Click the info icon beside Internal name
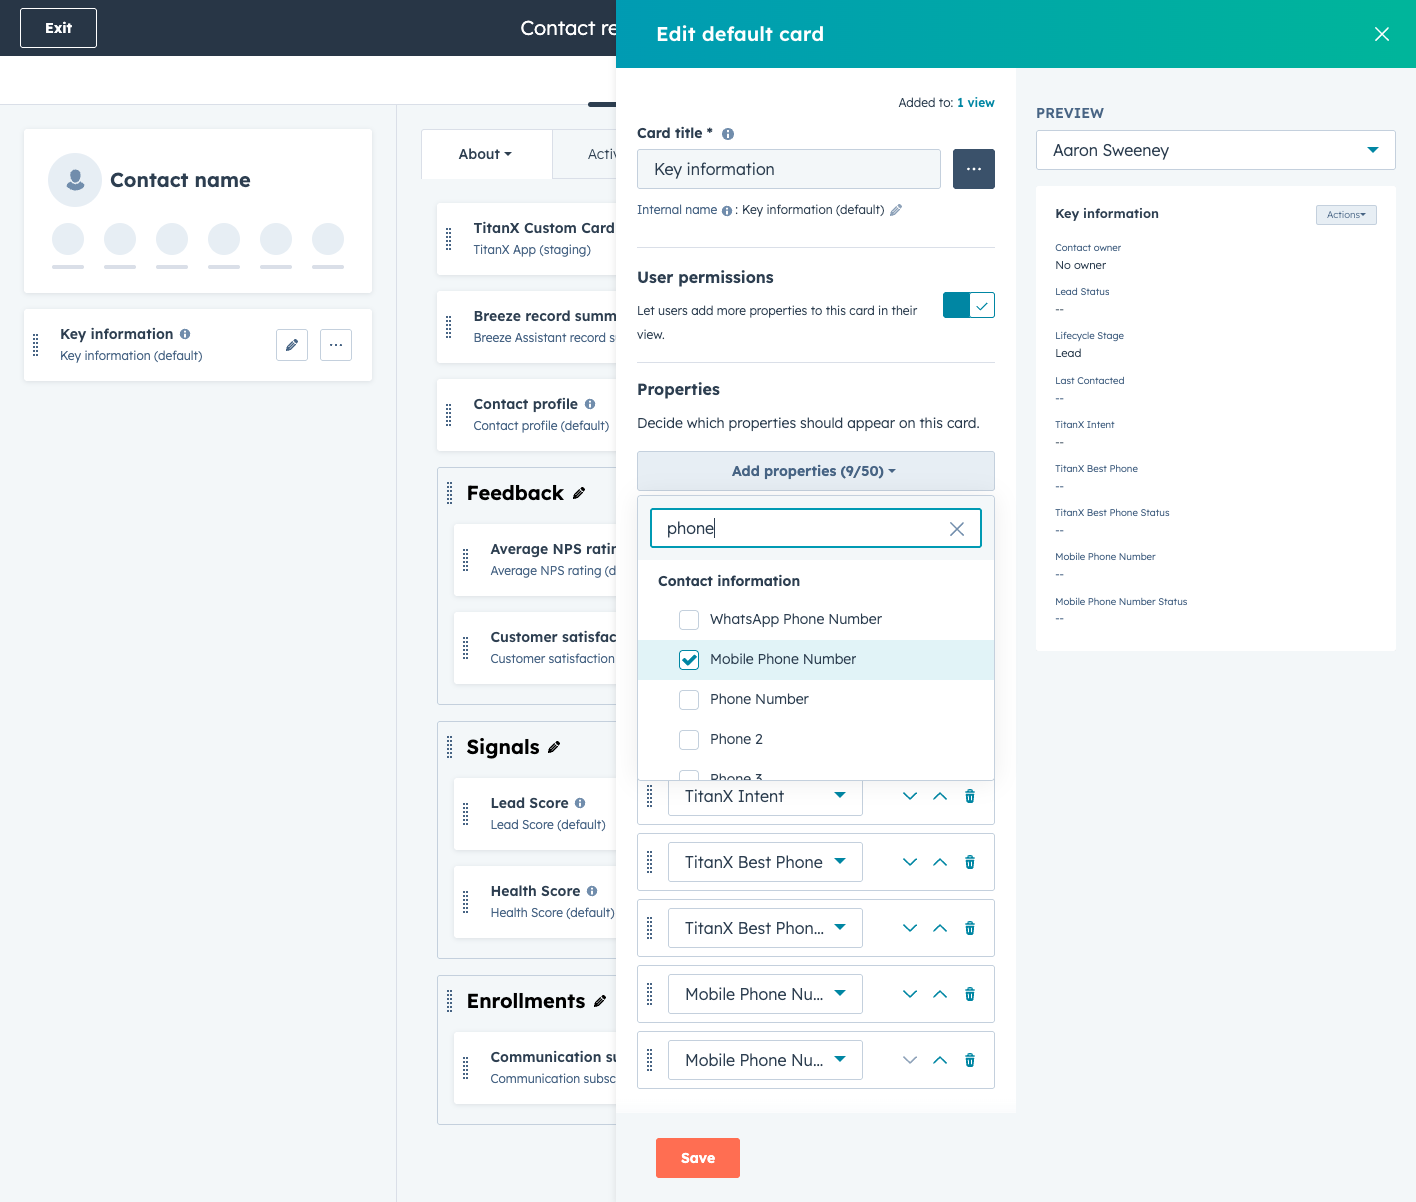 click(x=727, y=211)
